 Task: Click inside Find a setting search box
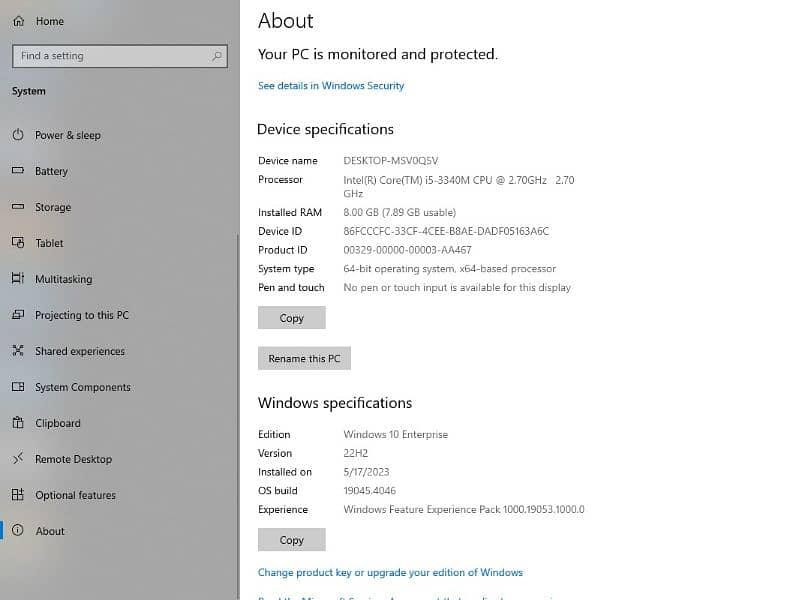point(110,56)
